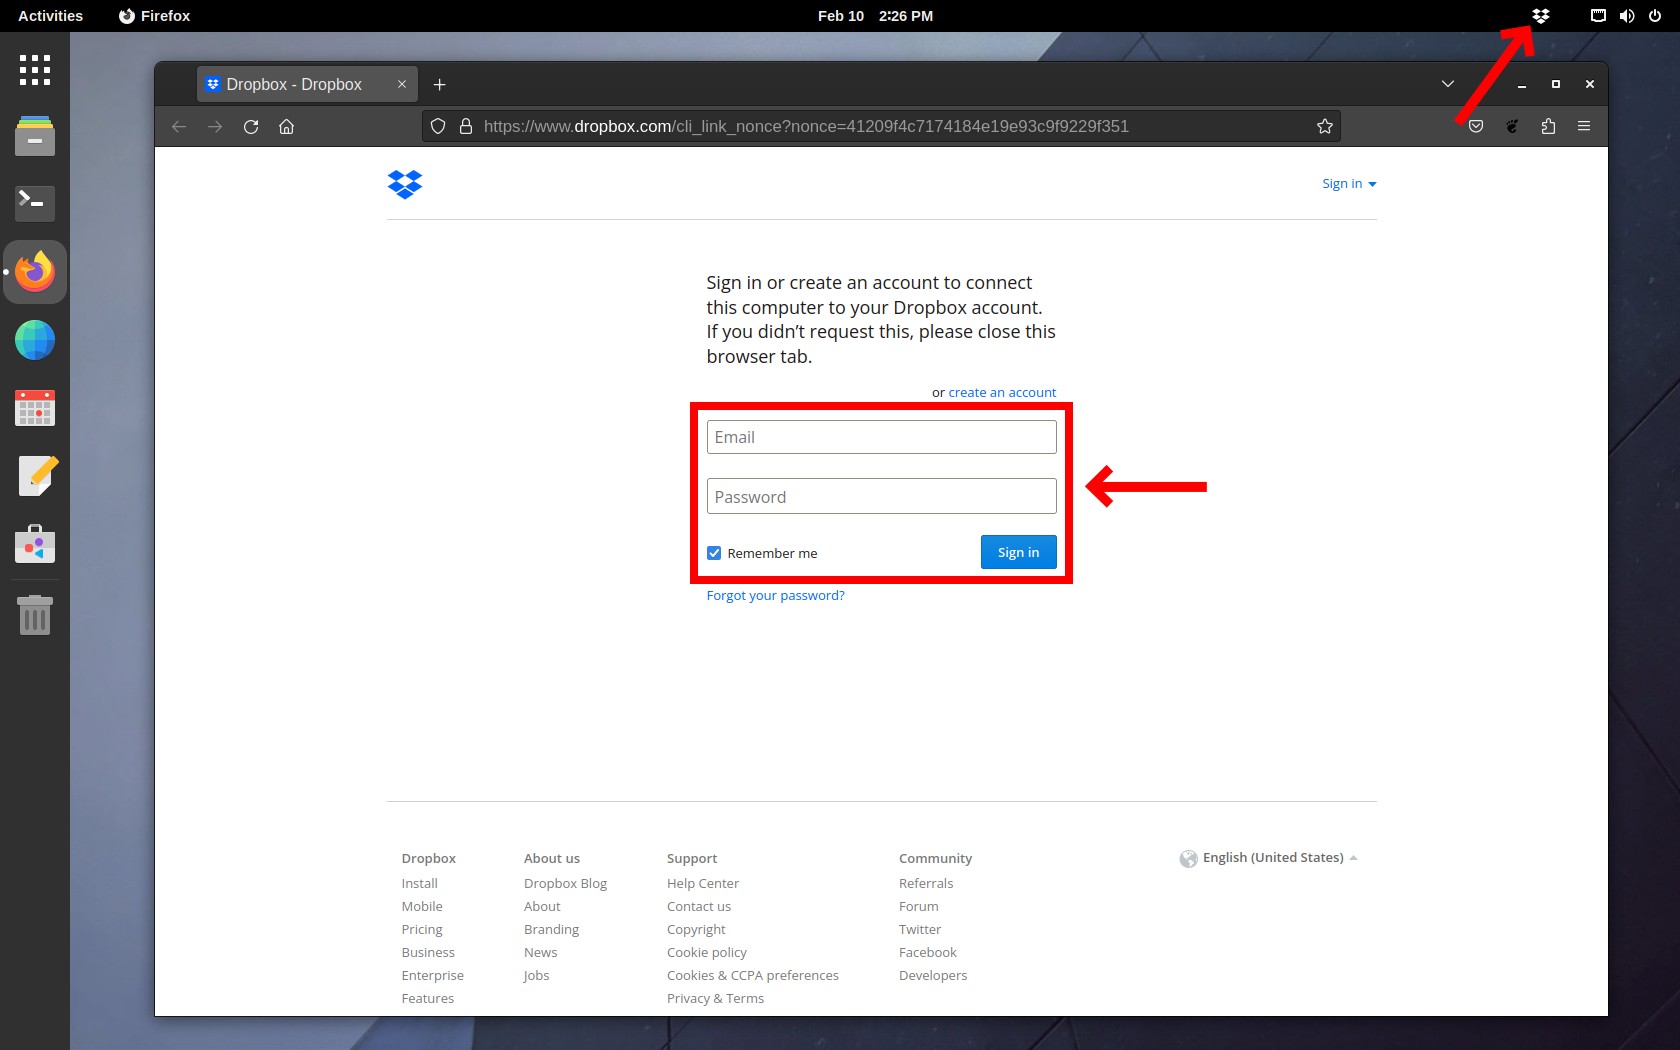Open the Cookie policy footer link
This screenshot has height=1050, width=1680.
click(707, 953)
